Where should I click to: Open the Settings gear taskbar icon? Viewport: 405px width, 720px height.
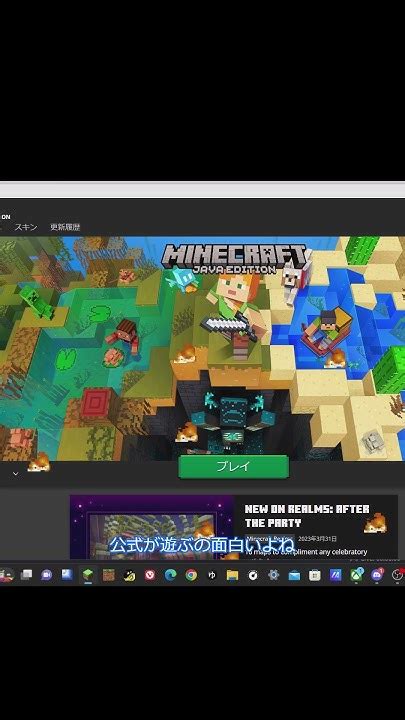[x=274, y=574]
